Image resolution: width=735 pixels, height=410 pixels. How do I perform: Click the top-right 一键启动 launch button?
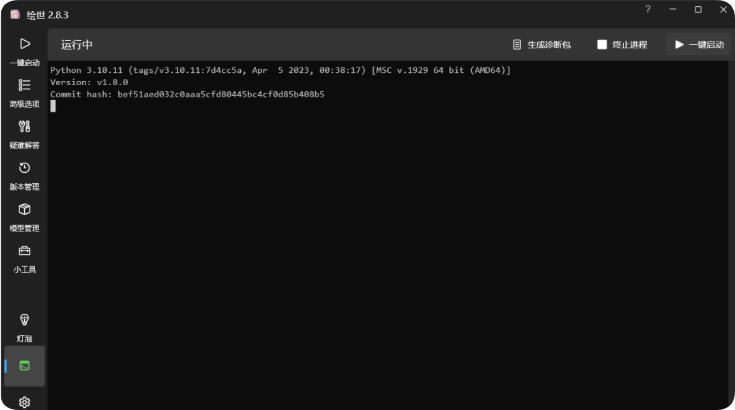699,45
